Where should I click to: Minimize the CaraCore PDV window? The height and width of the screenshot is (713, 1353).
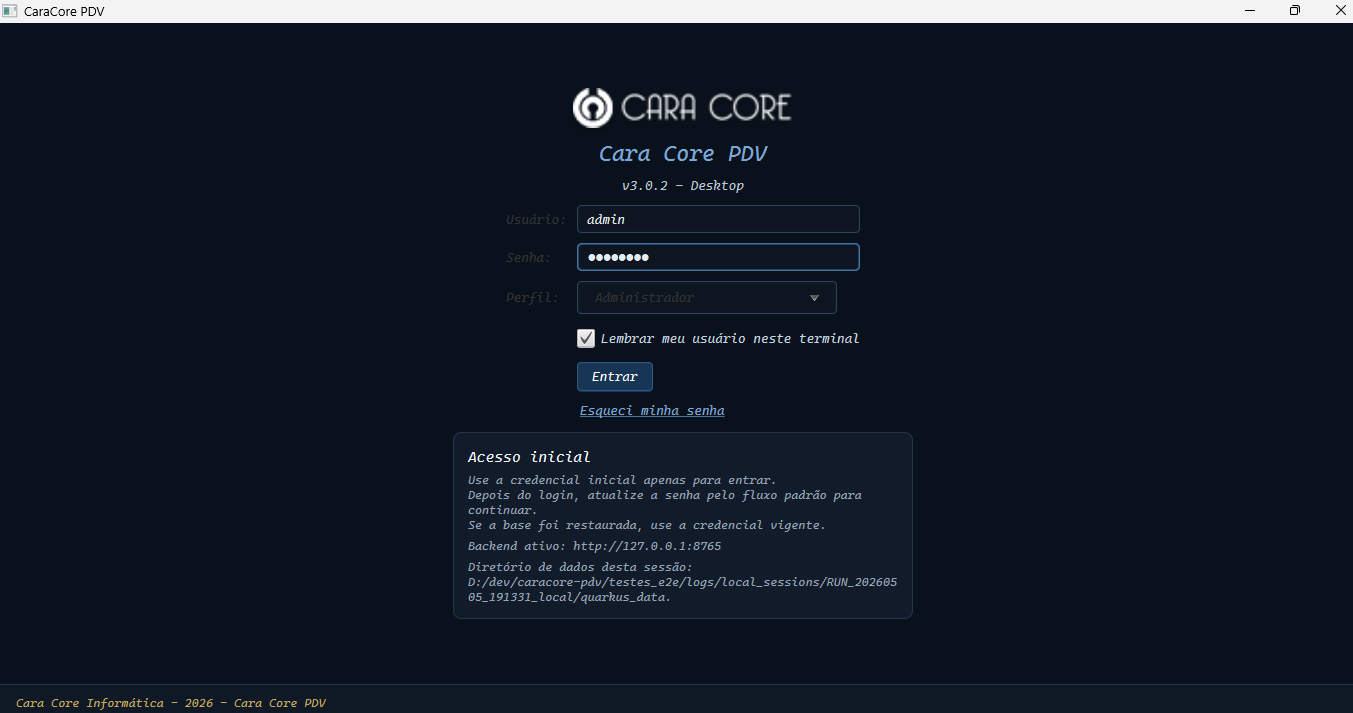(1250, 11)
